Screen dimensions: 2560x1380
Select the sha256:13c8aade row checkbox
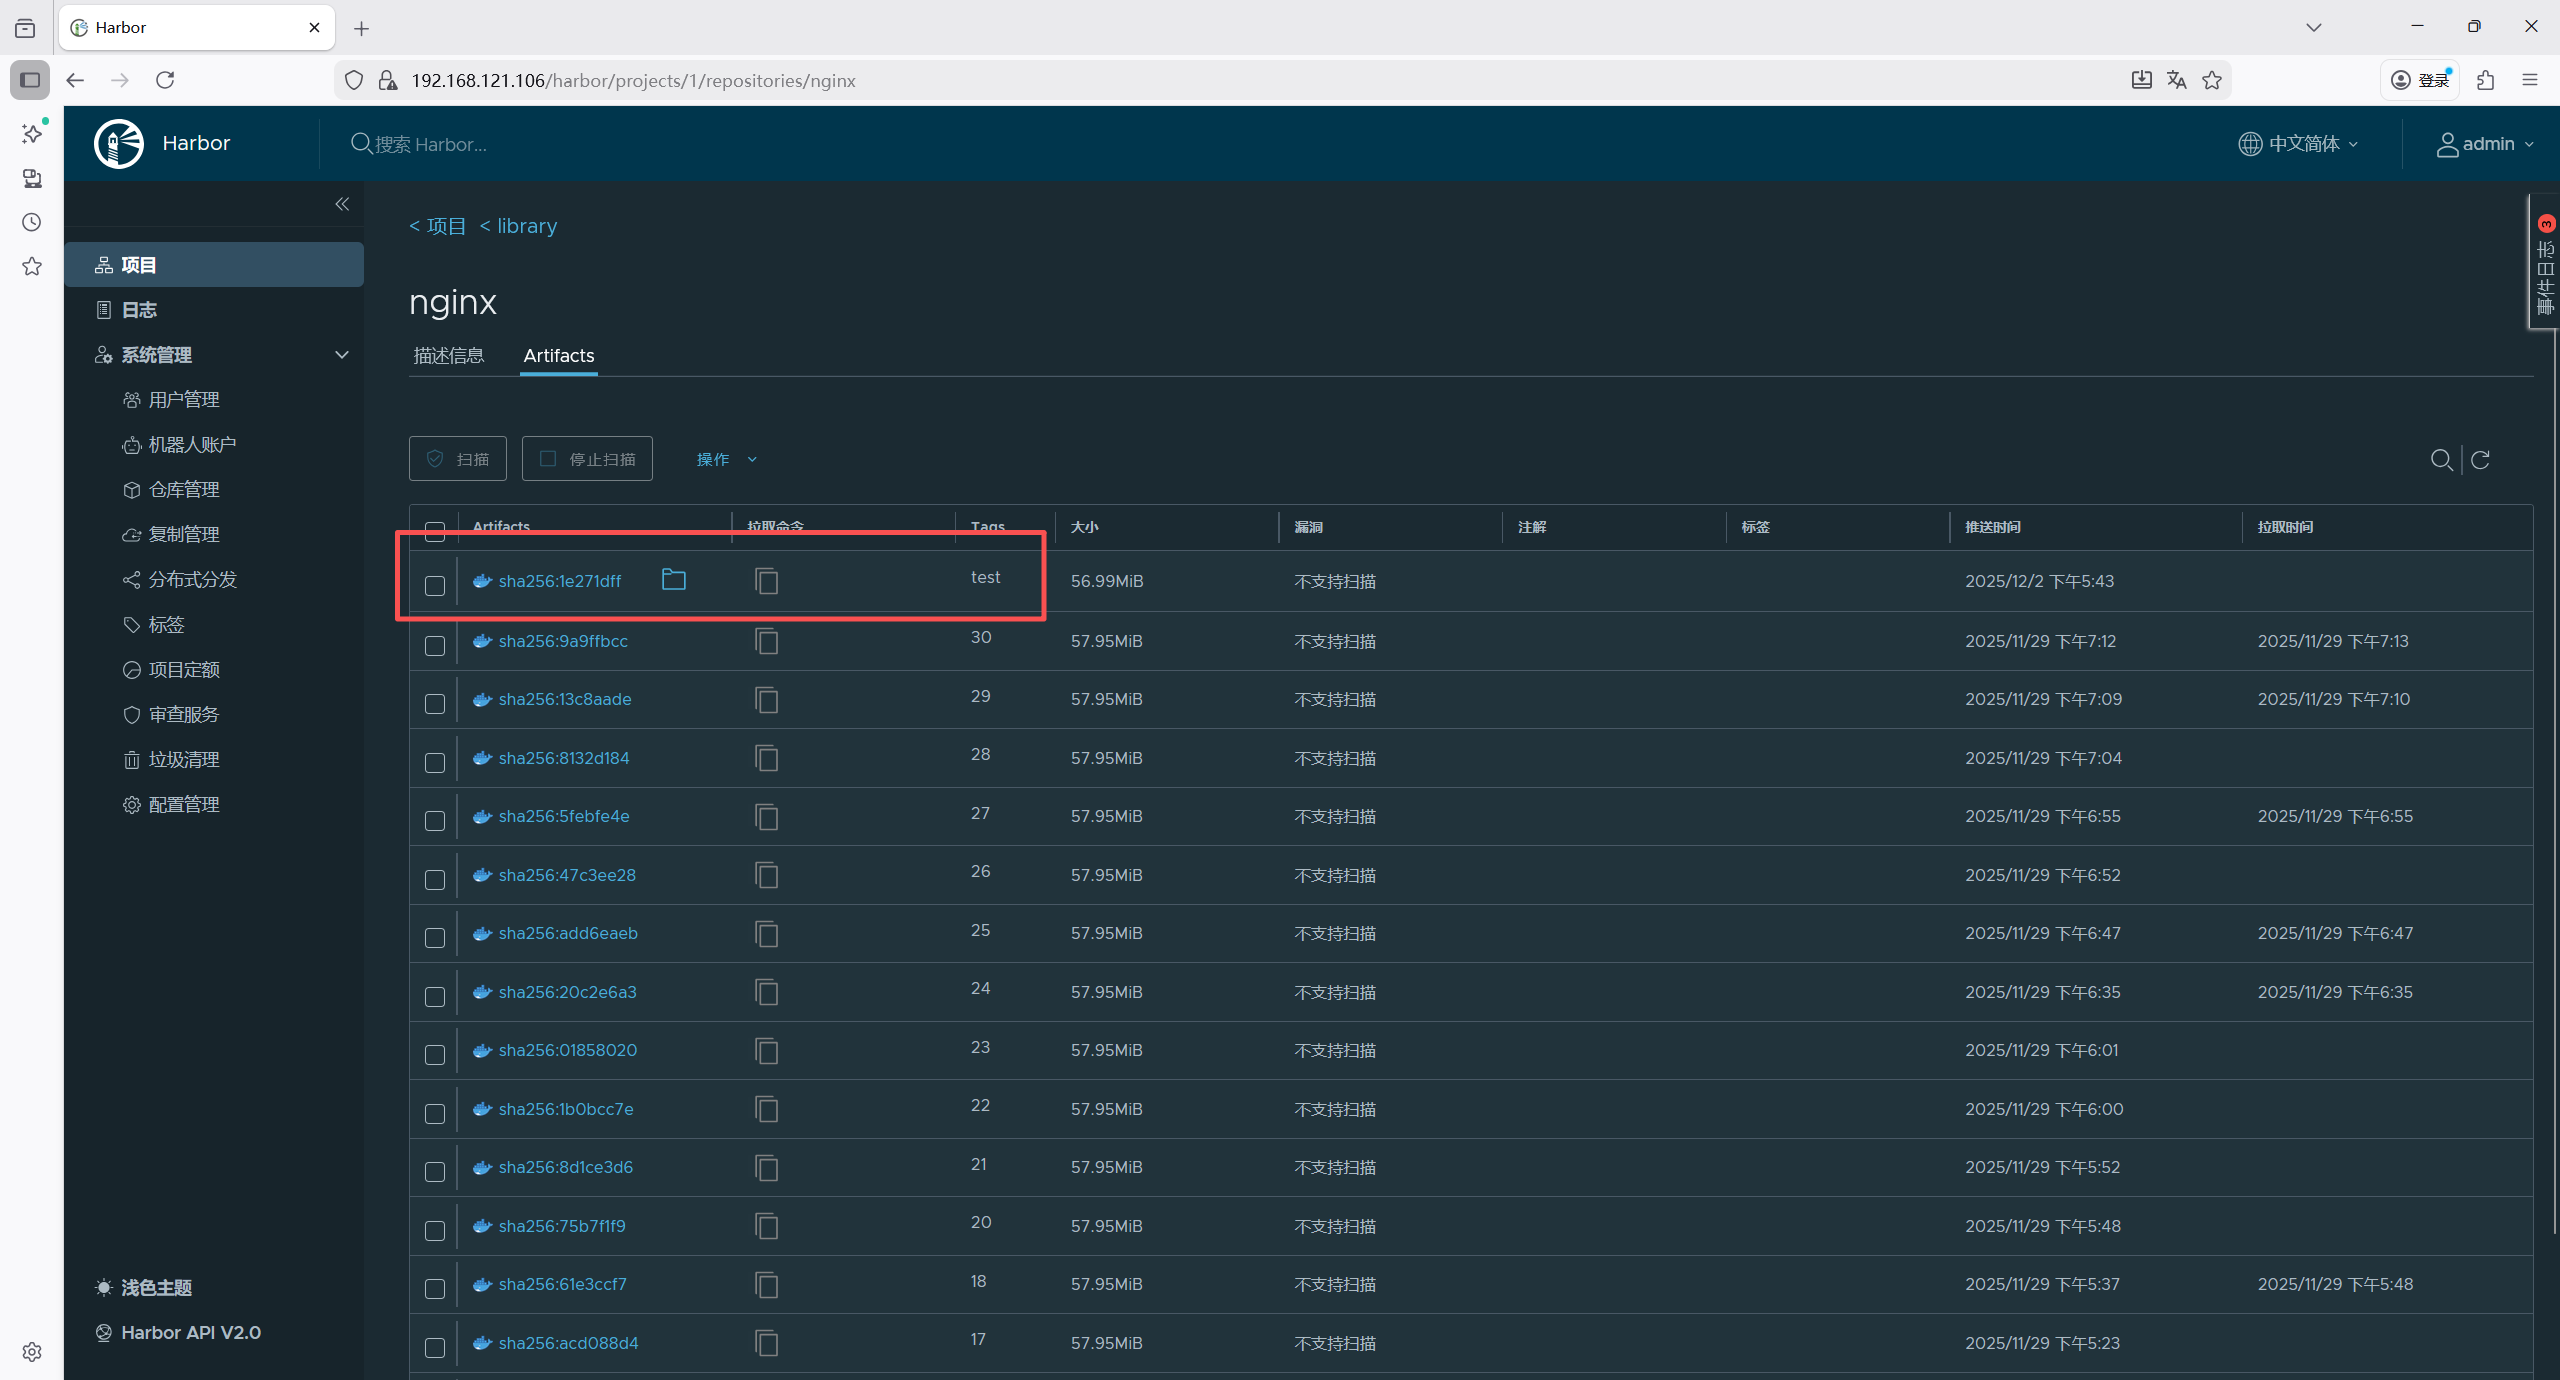point(435,703)
